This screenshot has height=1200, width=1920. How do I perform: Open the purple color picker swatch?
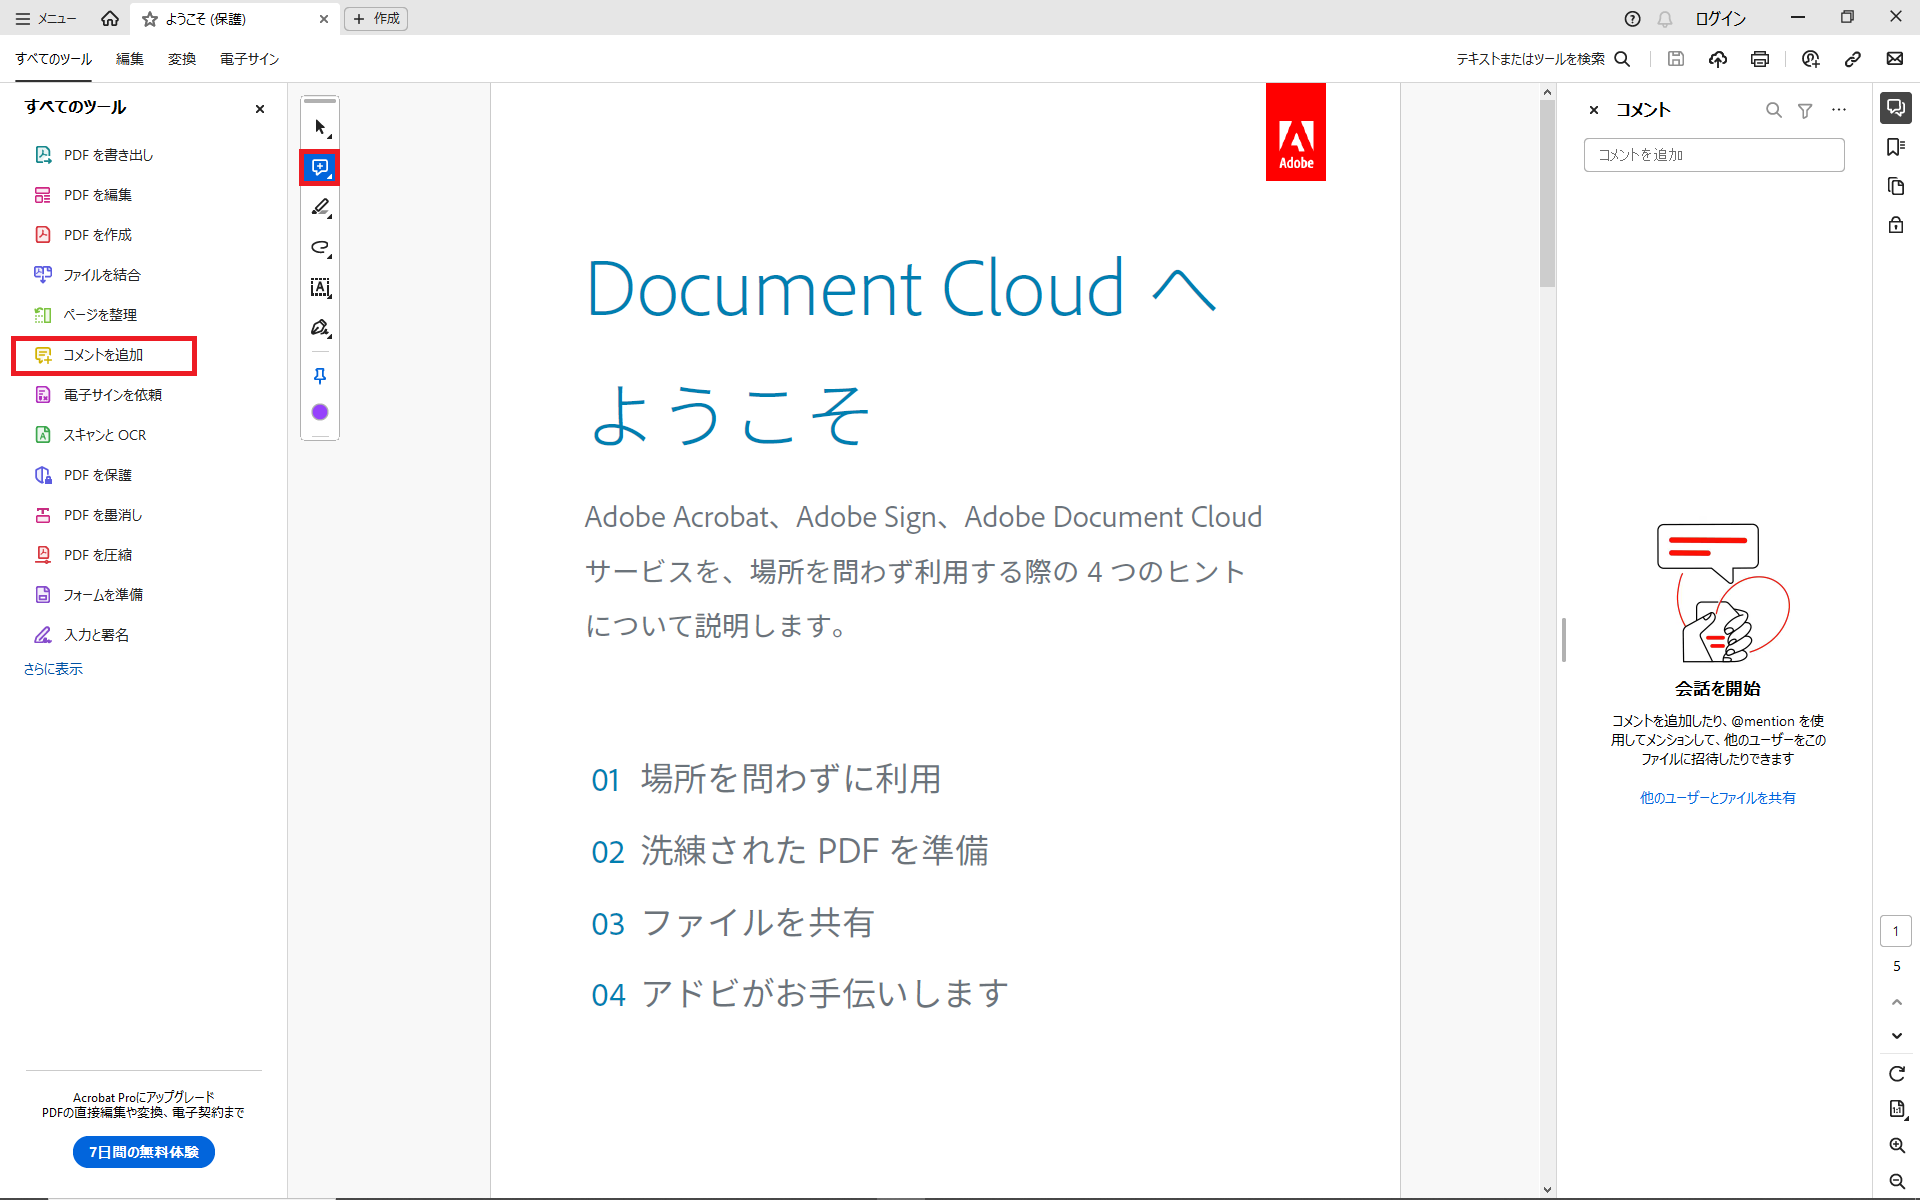(320, 412)
